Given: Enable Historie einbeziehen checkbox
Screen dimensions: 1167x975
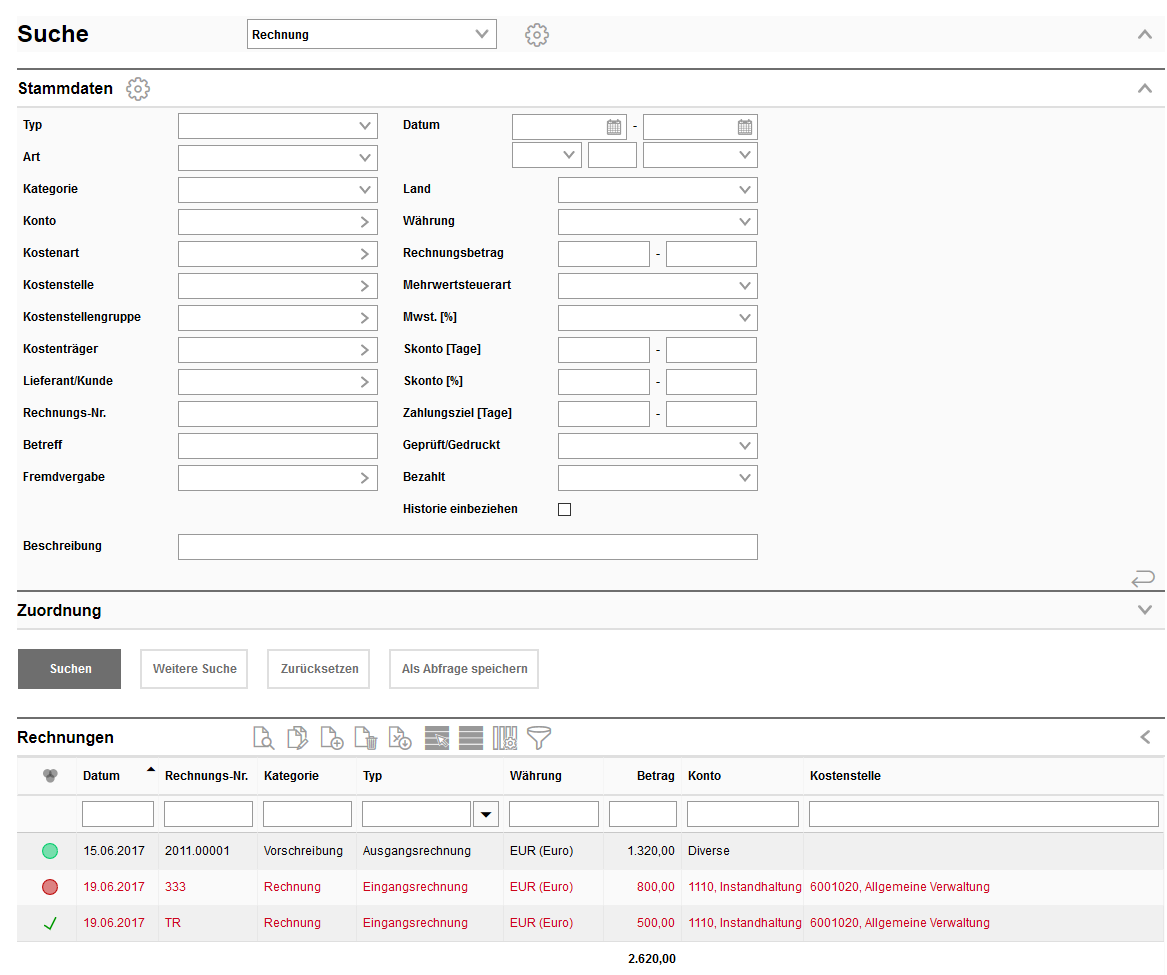Looking at the screenshot, I should pyautogui.click(x=565, y=510).
